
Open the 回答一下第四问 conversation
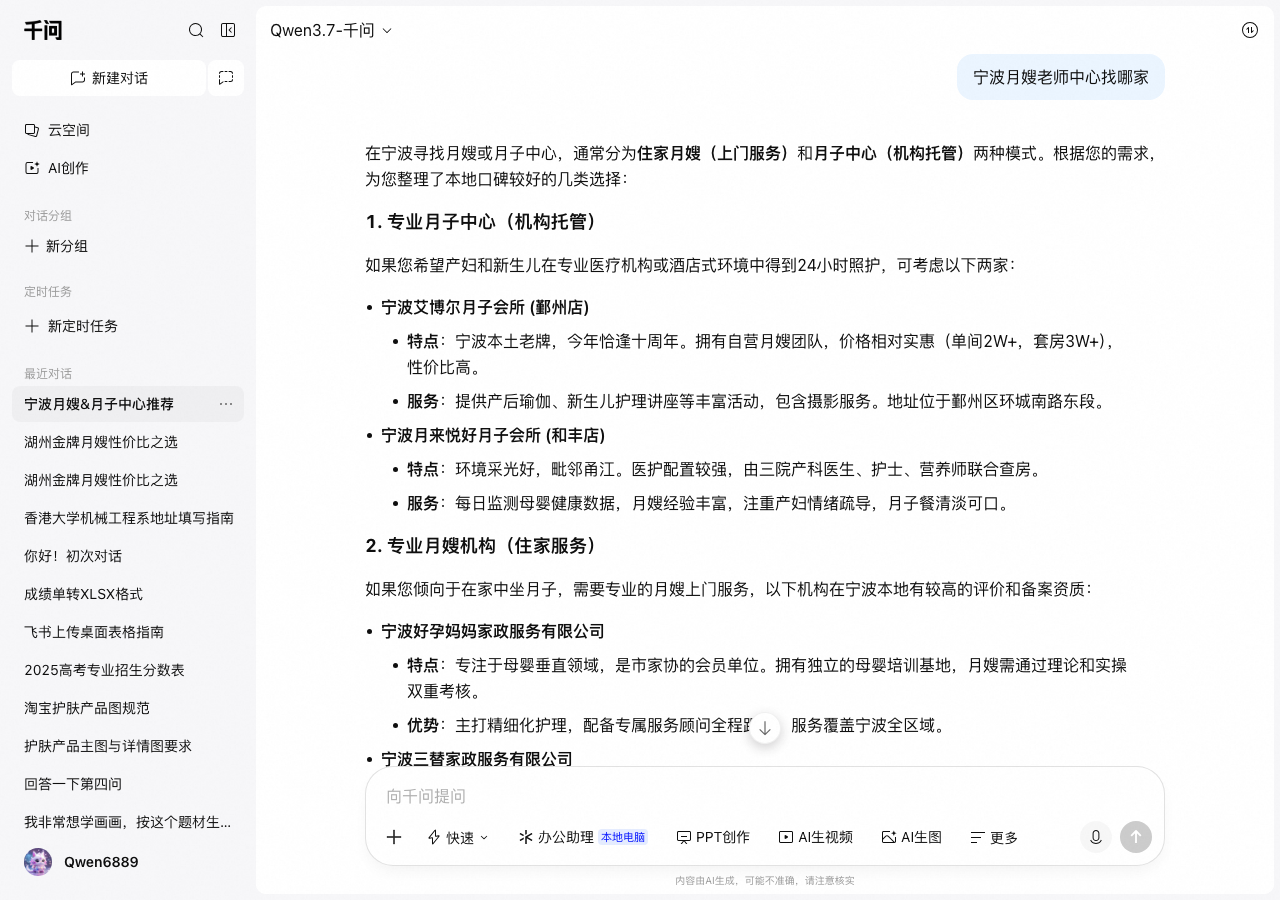[128, 784]
